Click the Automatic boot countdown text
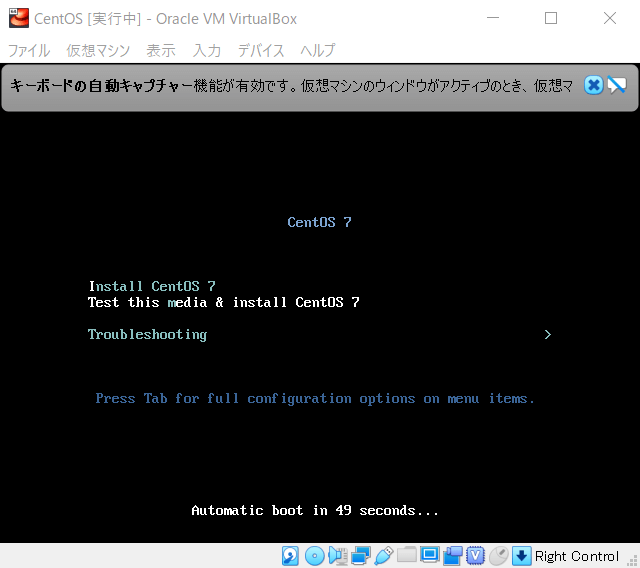The width and height of the screenshot is (640, 568). pyautogui.click(x=315, y=510)
